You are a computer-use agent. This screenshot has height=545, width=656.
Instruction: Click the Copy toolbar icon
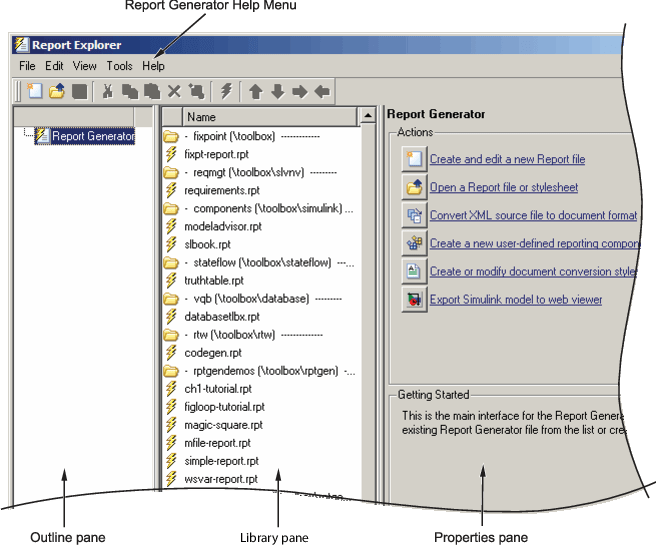[x=130, y=91]
